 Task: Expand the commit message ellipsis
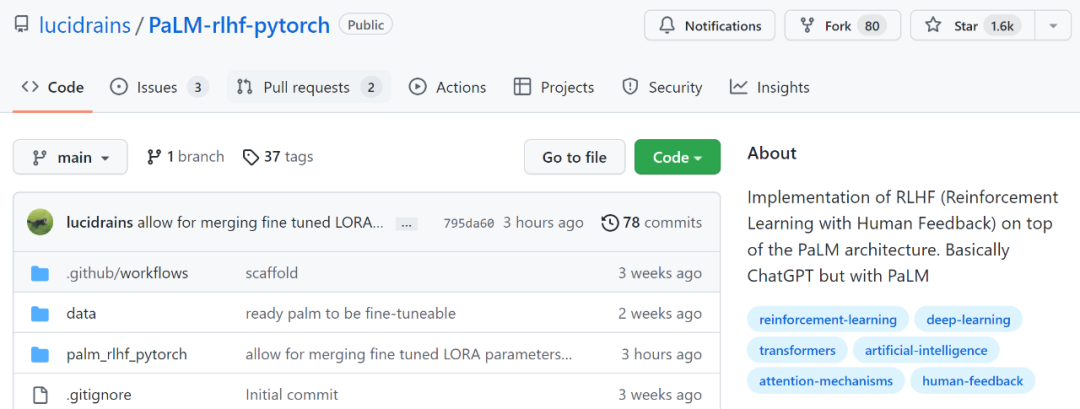[407, 223]
